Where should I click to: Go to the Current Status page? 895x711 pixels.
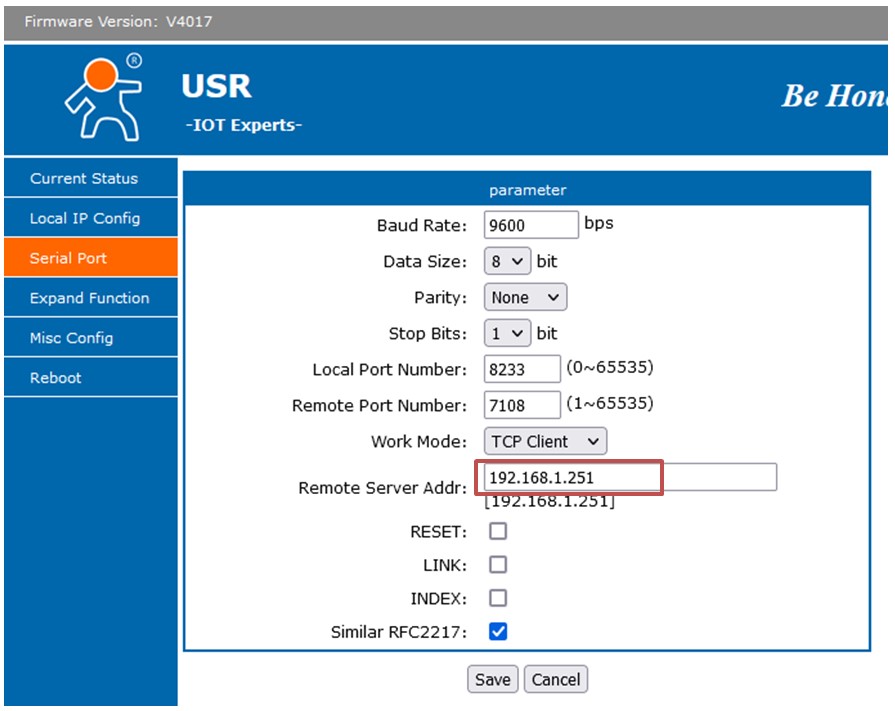tap(91, 179)
